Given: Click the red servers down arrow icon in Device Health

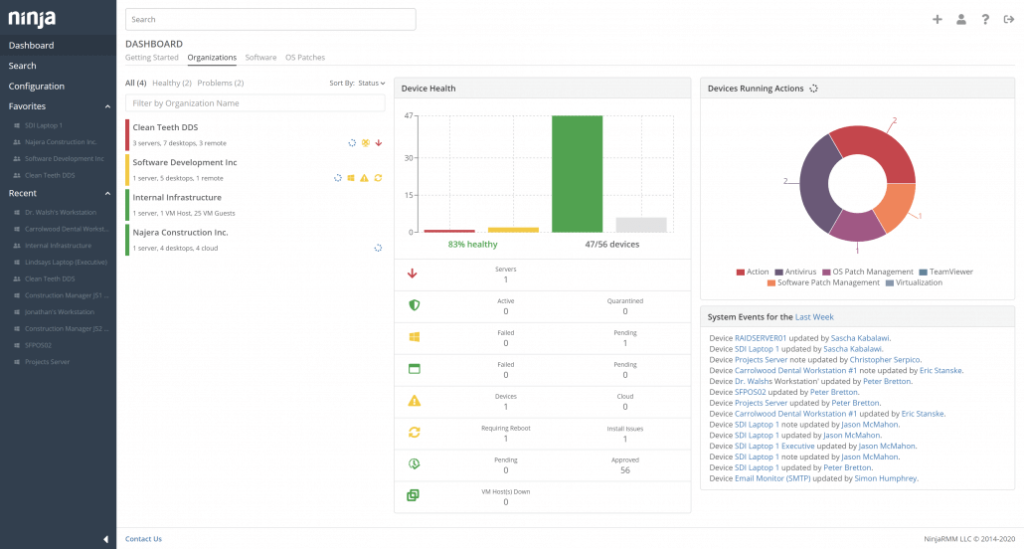Looking at the screenshot, I should pyautogui.click(x=412, y=274).
